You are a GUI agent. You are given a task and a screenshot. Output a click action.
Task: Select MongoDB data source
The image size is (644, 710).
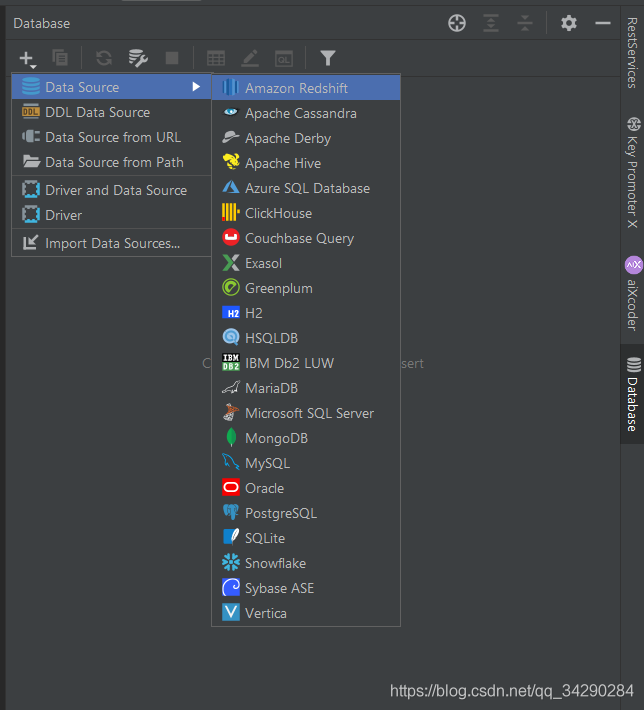tap(306, 438)
